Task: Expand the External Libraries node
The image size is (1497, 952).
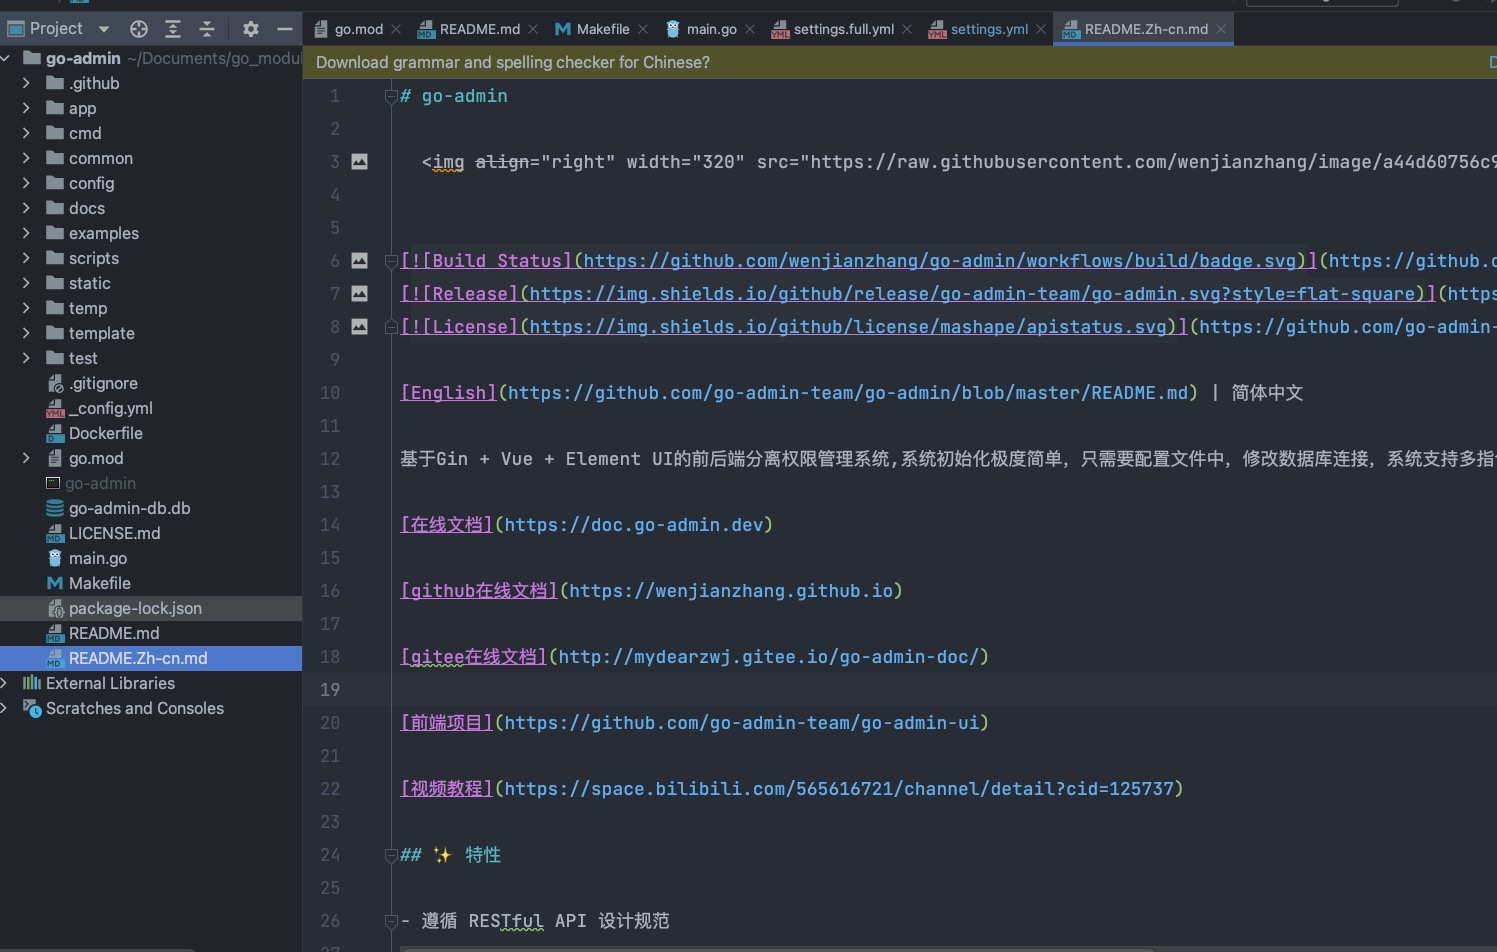Action: point(7,683)
